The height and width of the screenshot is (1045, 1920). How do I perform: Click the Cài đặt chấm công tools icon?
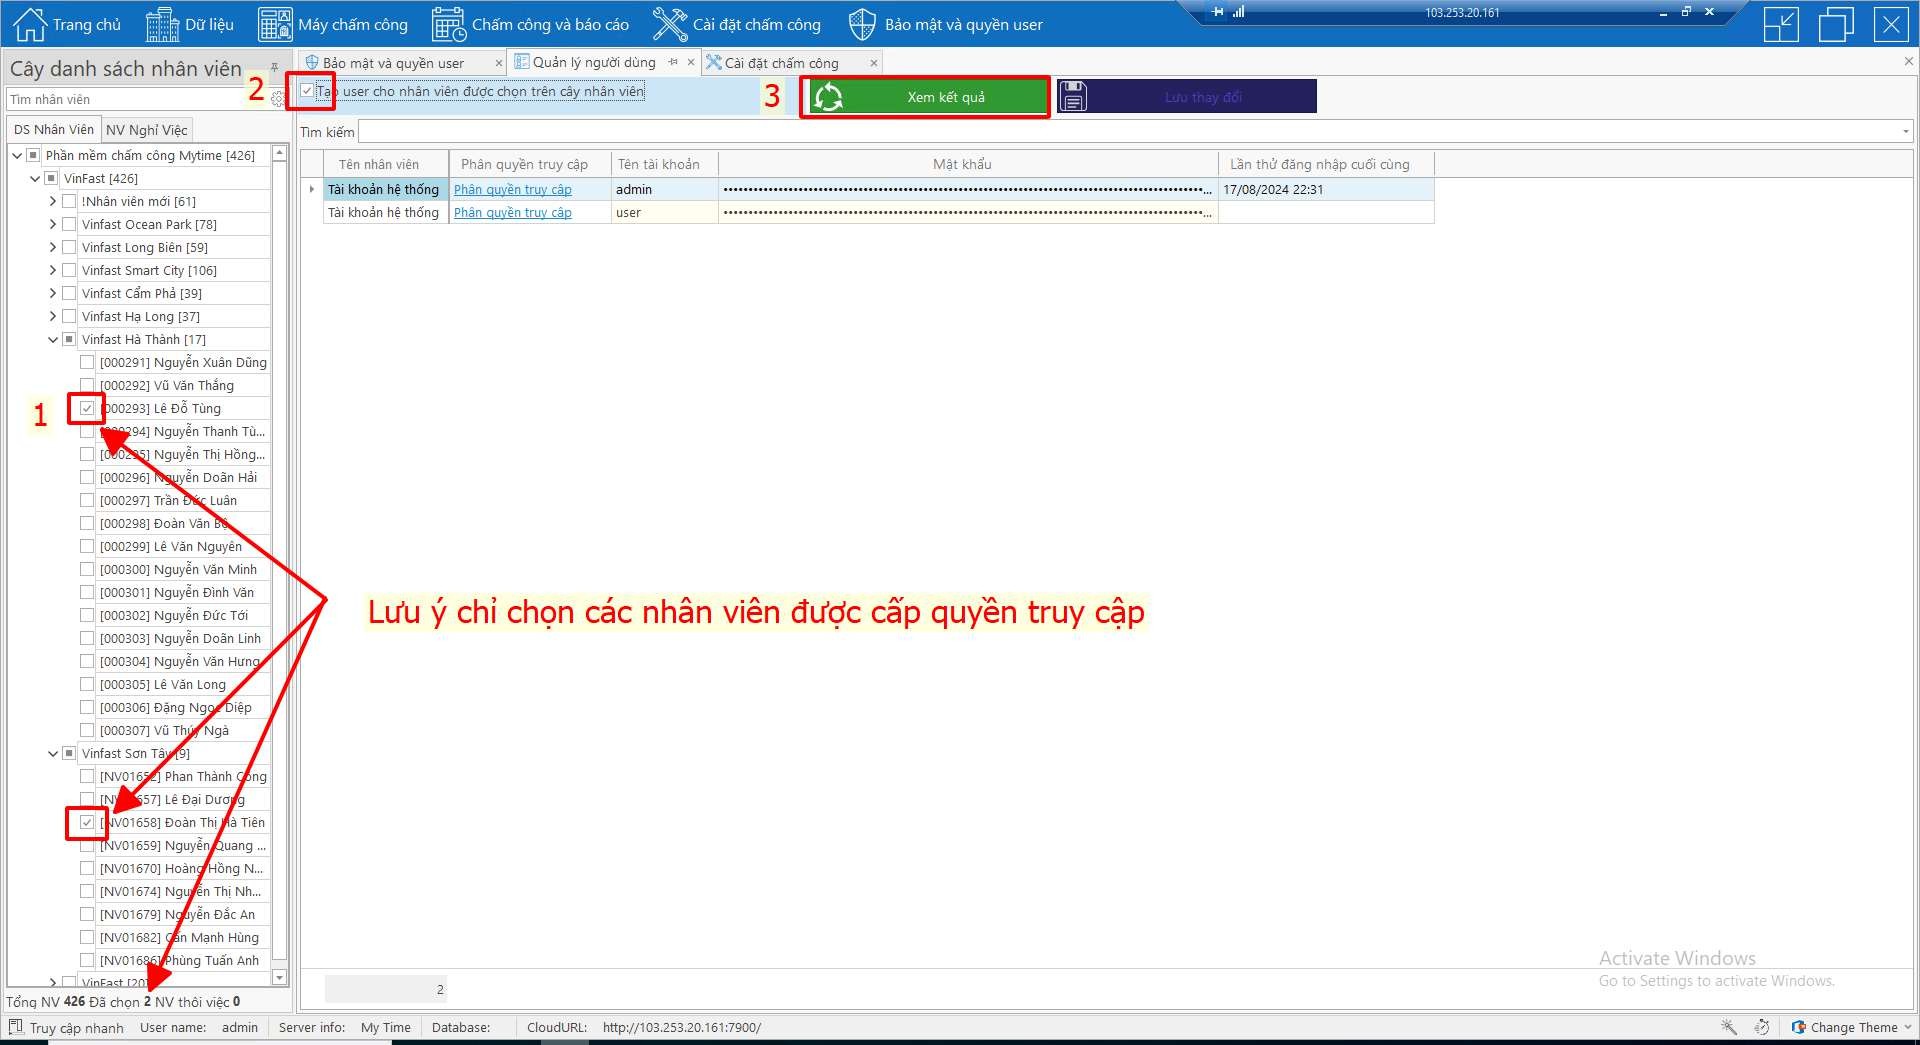coord(669,24)
